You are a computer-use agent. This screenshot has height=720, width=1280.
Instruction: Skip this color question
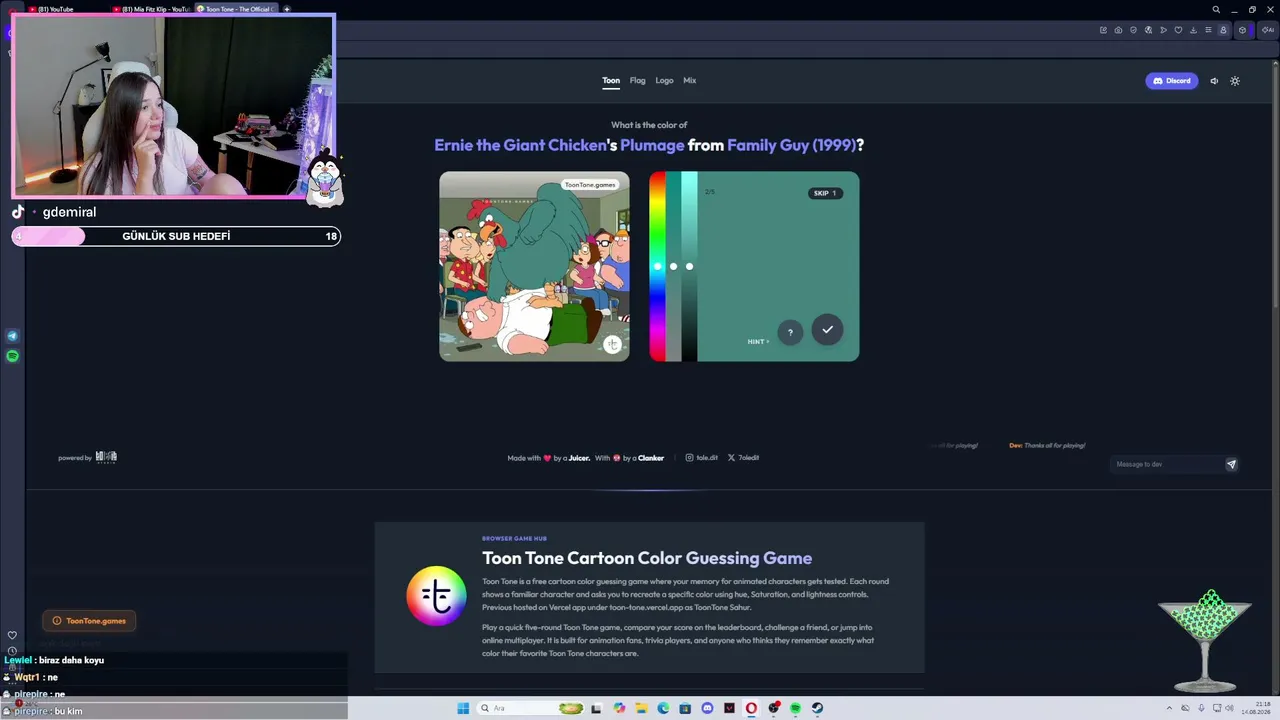(825, 193)
